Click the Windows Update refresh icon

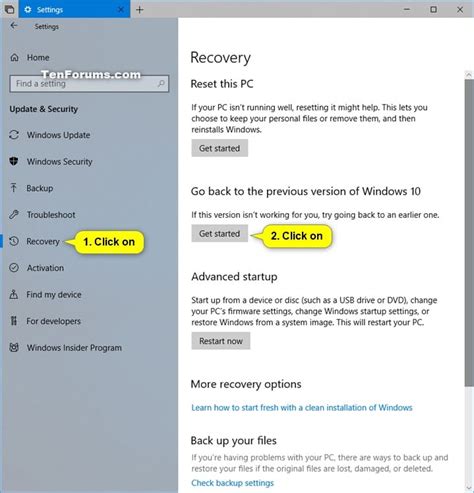(x=14, y=135)
